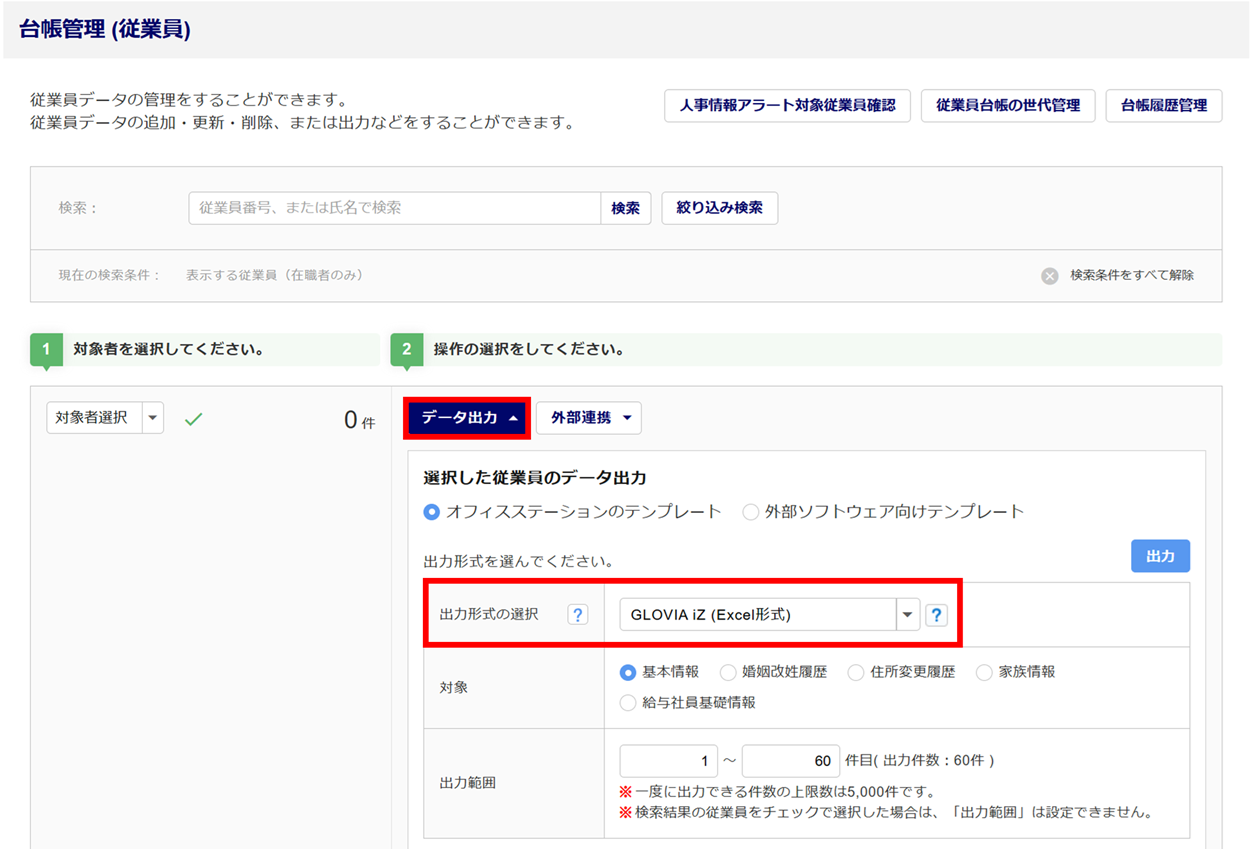
Task: Click help icon beside 出力形式の選択 label
Action: 577,615
